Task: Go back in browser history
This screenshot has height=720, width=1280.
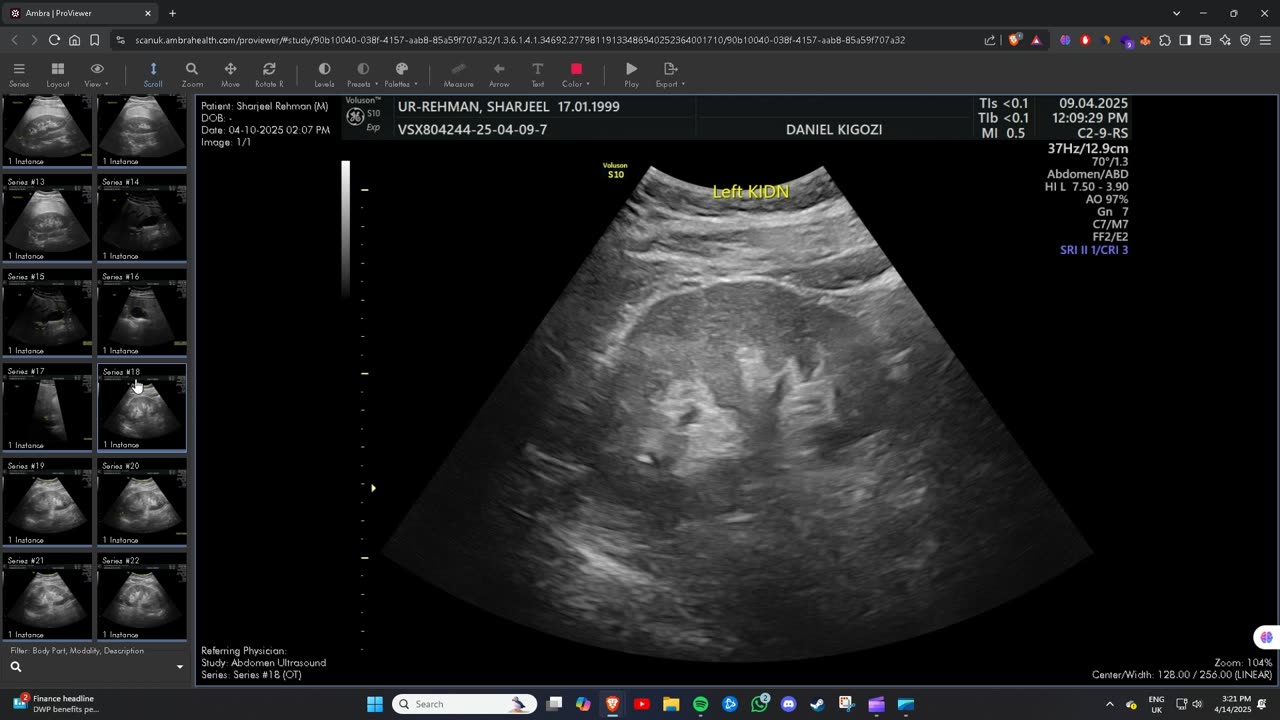Action: point(14,40)
